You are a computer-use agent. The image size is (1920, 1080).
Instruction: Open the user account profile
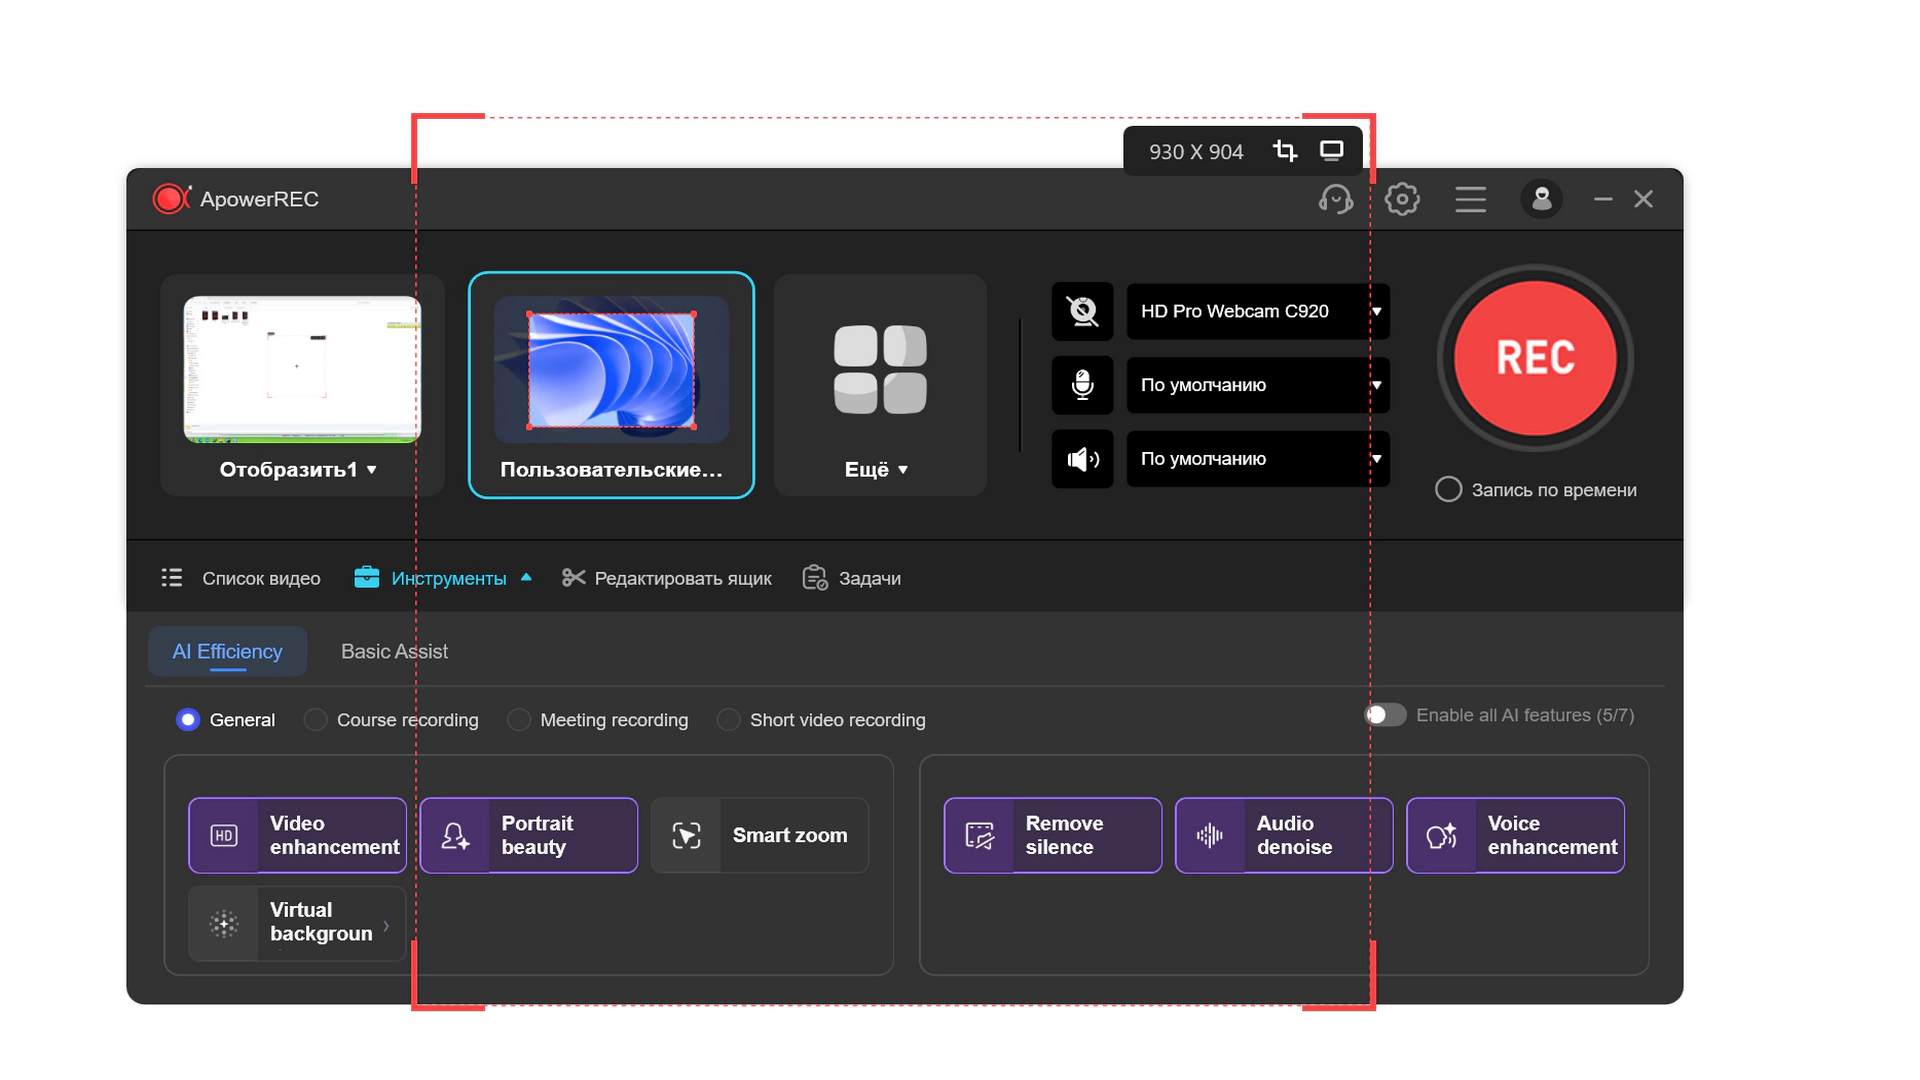(1541, 199)
